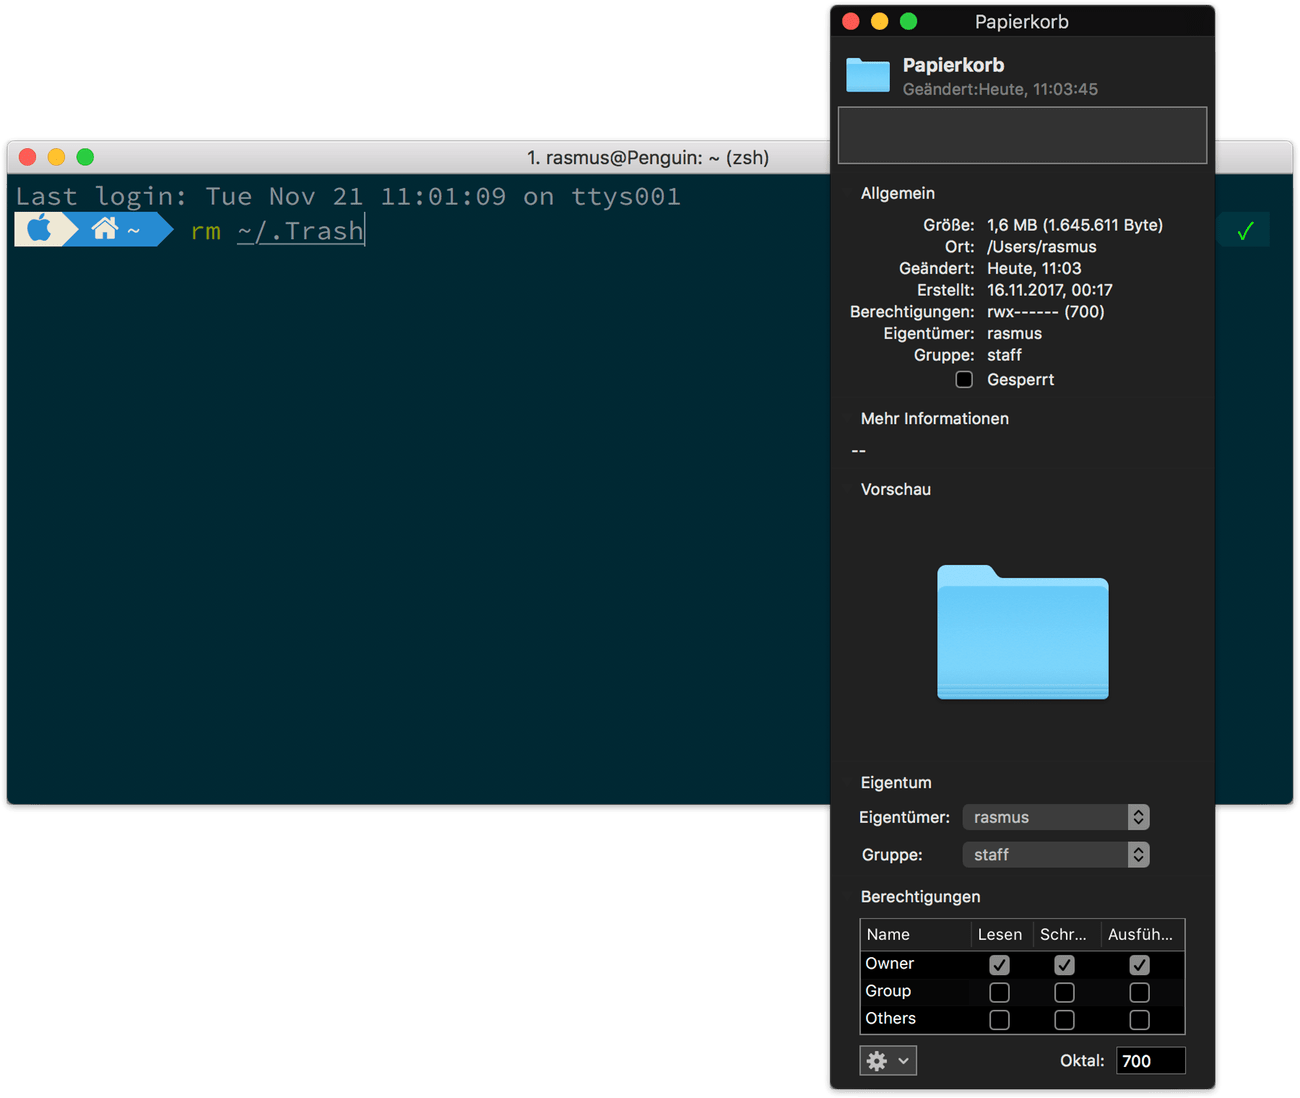
Task: Click the green checkmark status in terminal
Action: [1245, 231]
